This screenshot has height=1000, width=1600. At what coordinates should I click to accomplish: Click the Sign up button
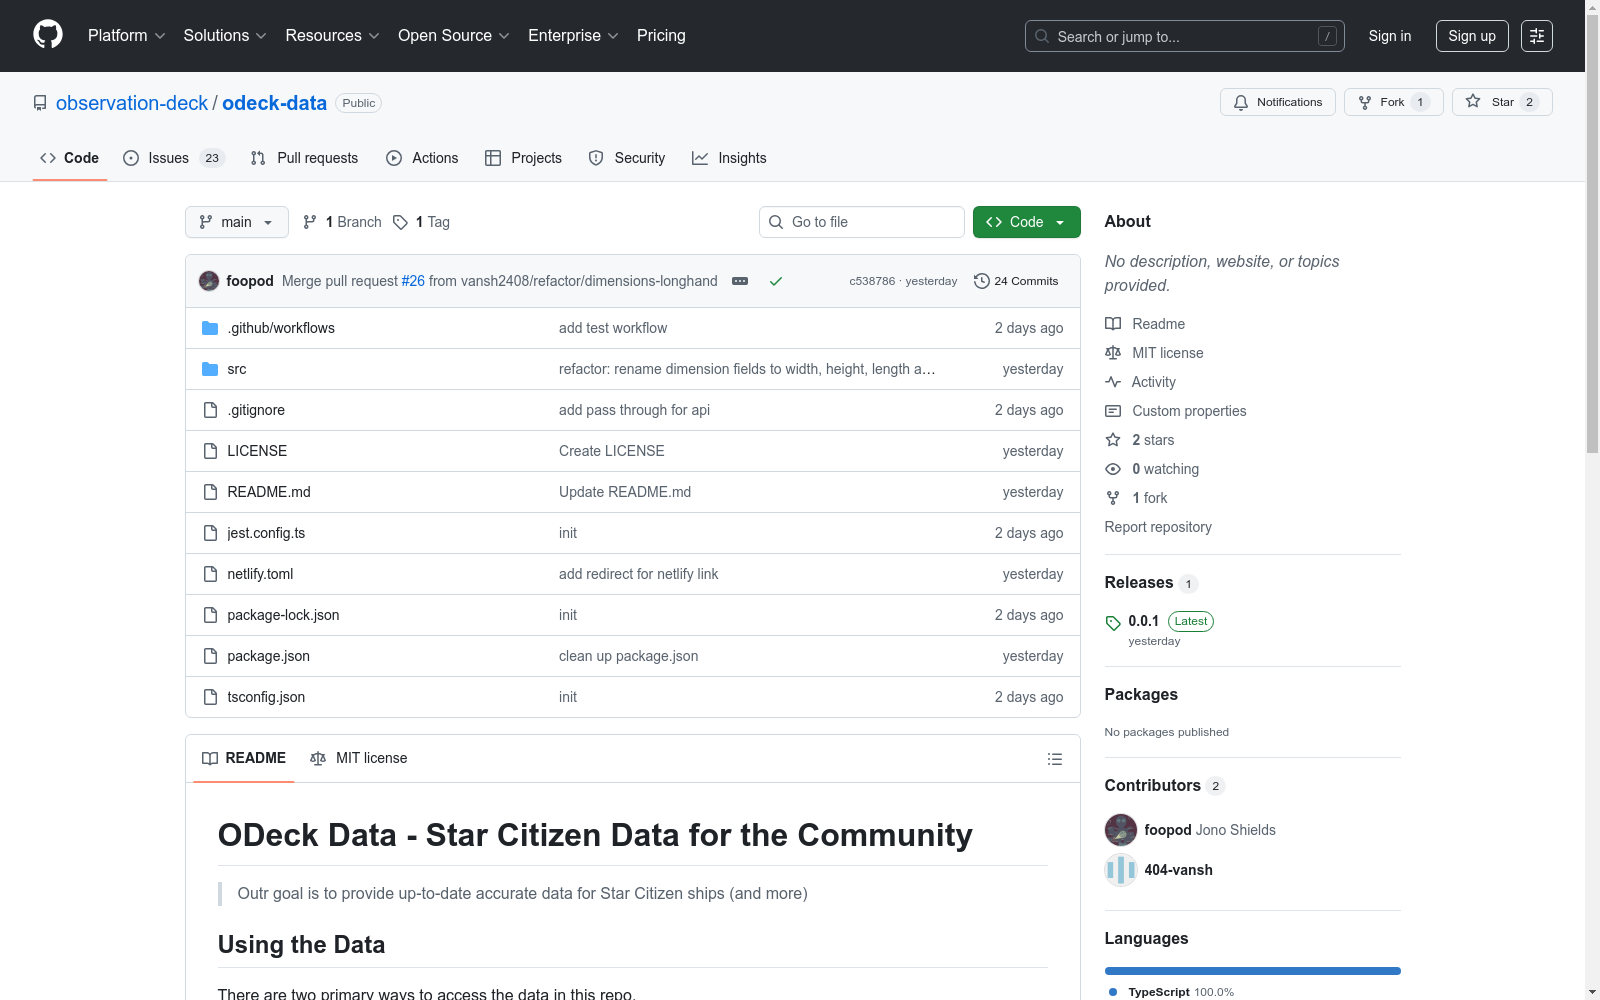point(1472,36)
